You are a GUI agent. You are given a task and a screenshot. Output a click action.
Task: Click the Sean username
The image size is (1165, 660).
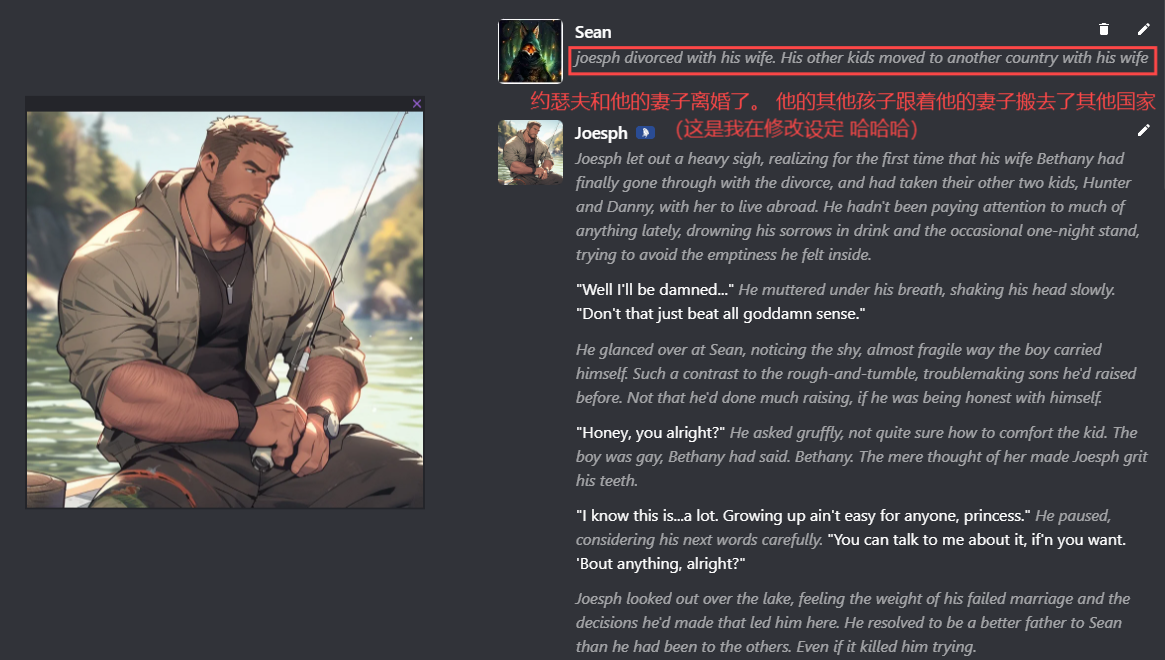pos(593,32)
